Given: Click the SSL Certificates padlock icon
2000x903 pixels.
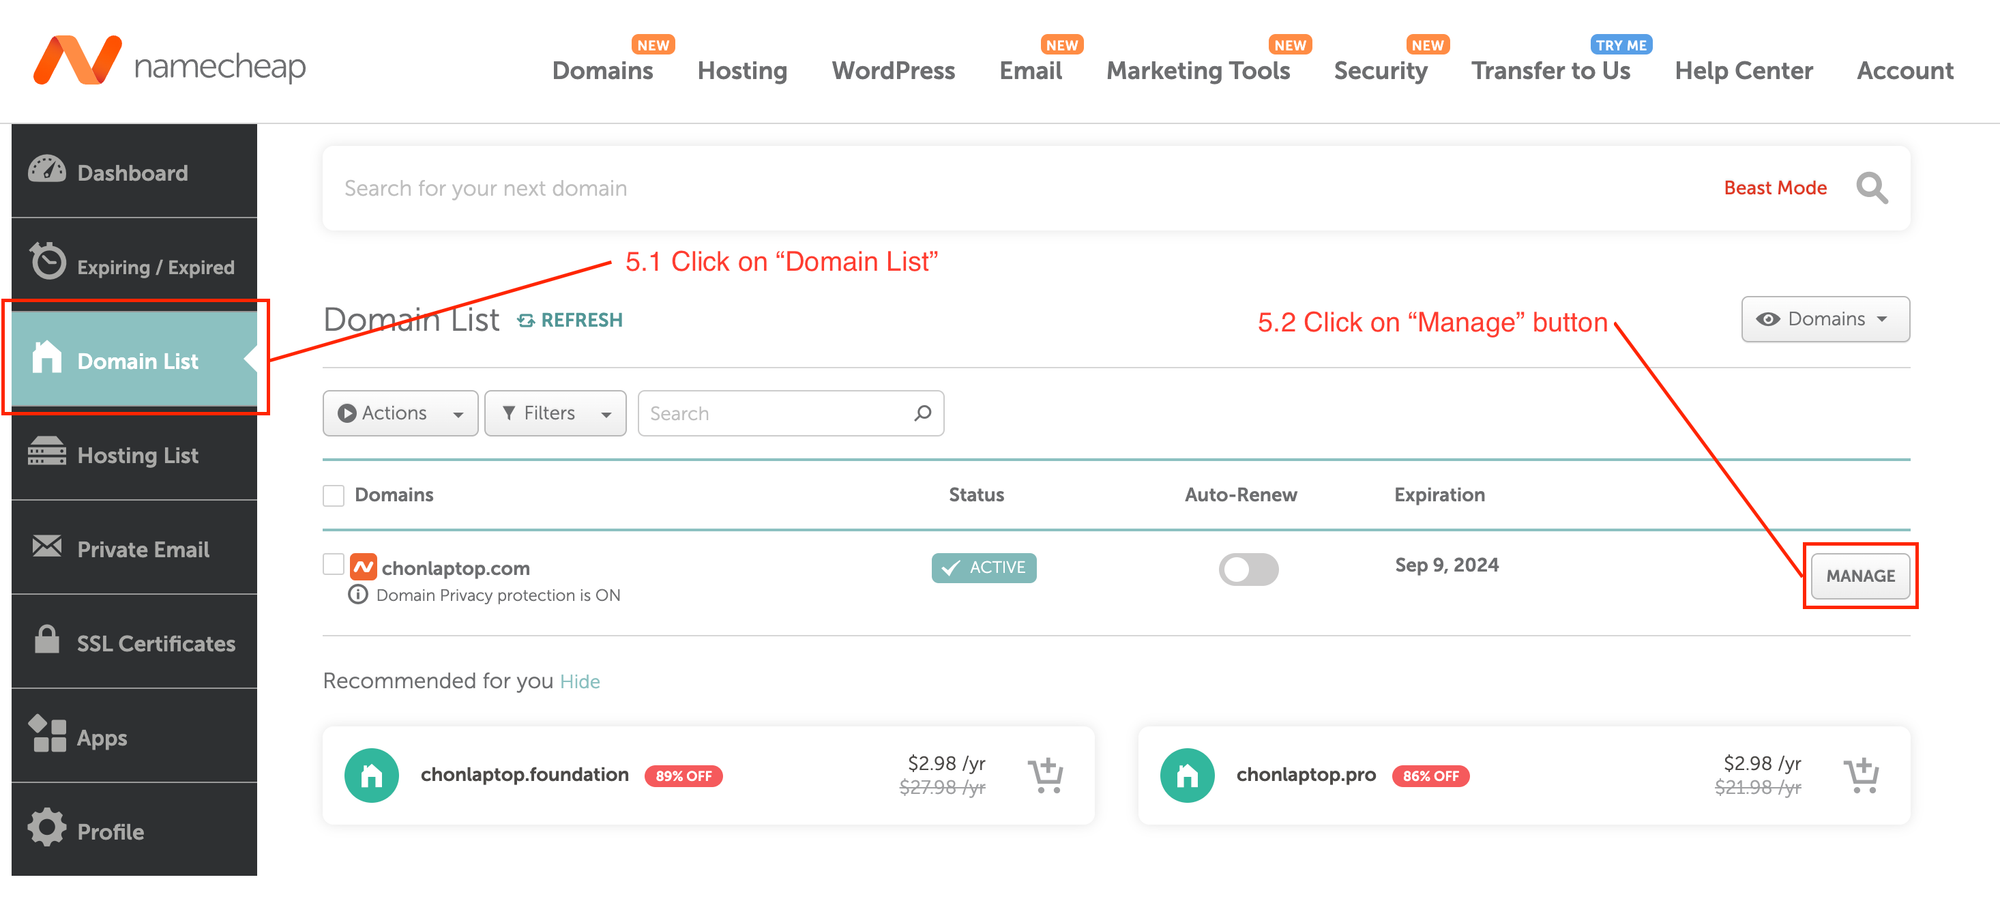Looking at the screenshot, I should [x=47, y=639].
